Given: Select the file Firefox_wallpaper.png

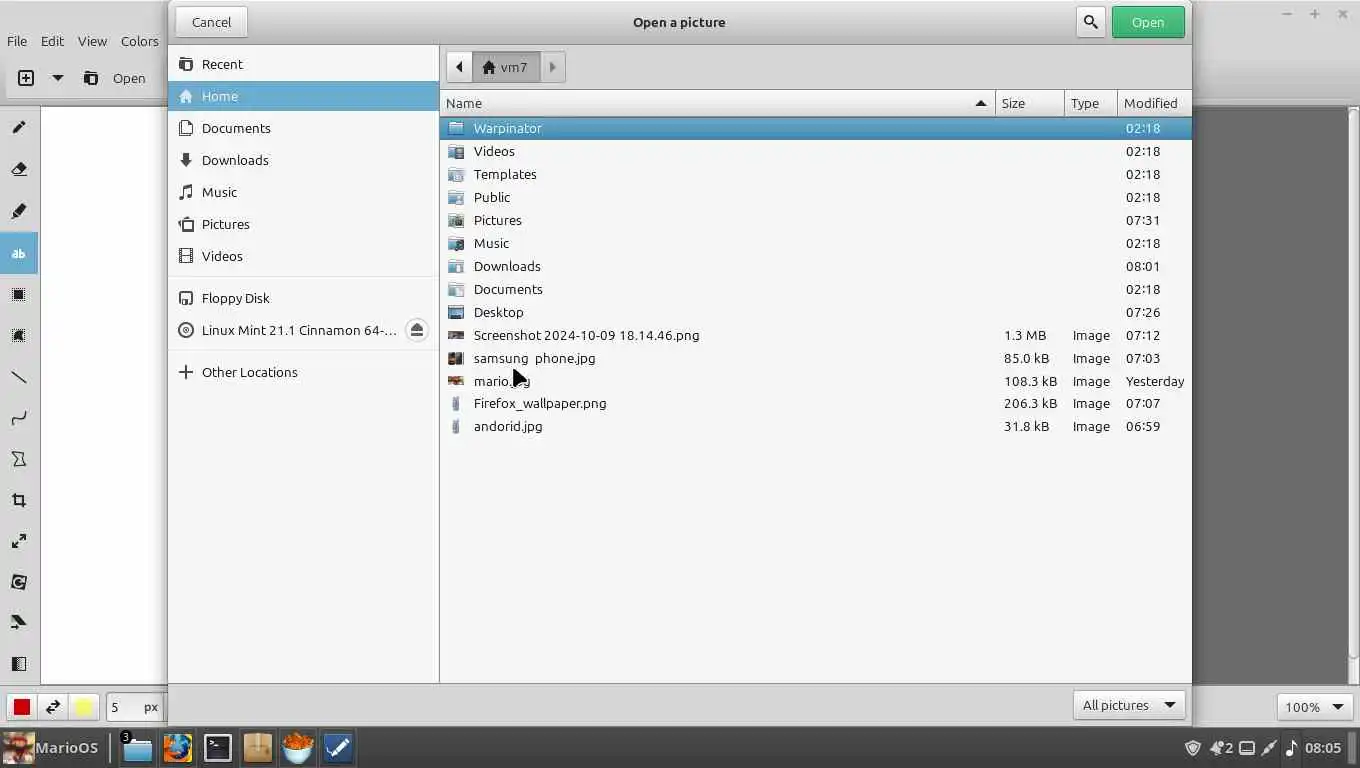Looking at the screenshot, I should coord(816,403).
